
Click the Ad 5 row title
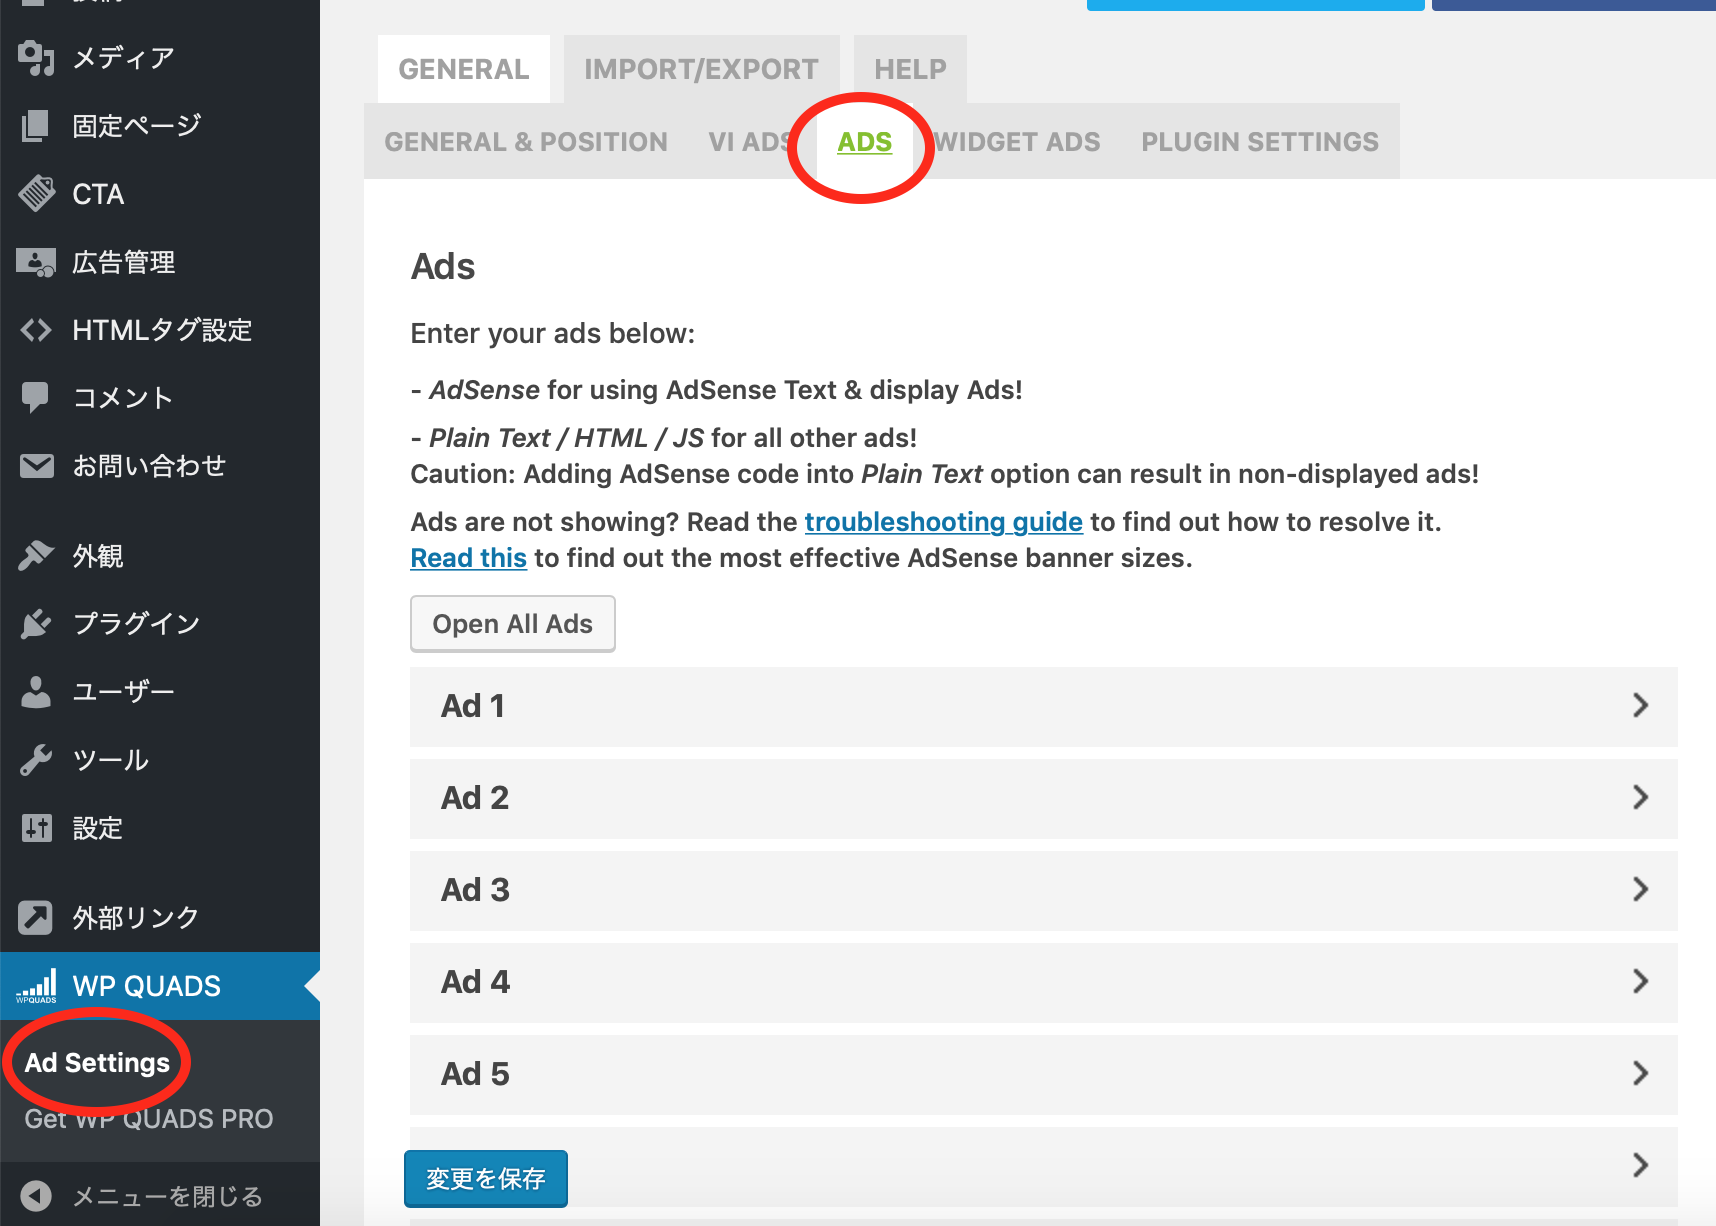click(475, 1074)
